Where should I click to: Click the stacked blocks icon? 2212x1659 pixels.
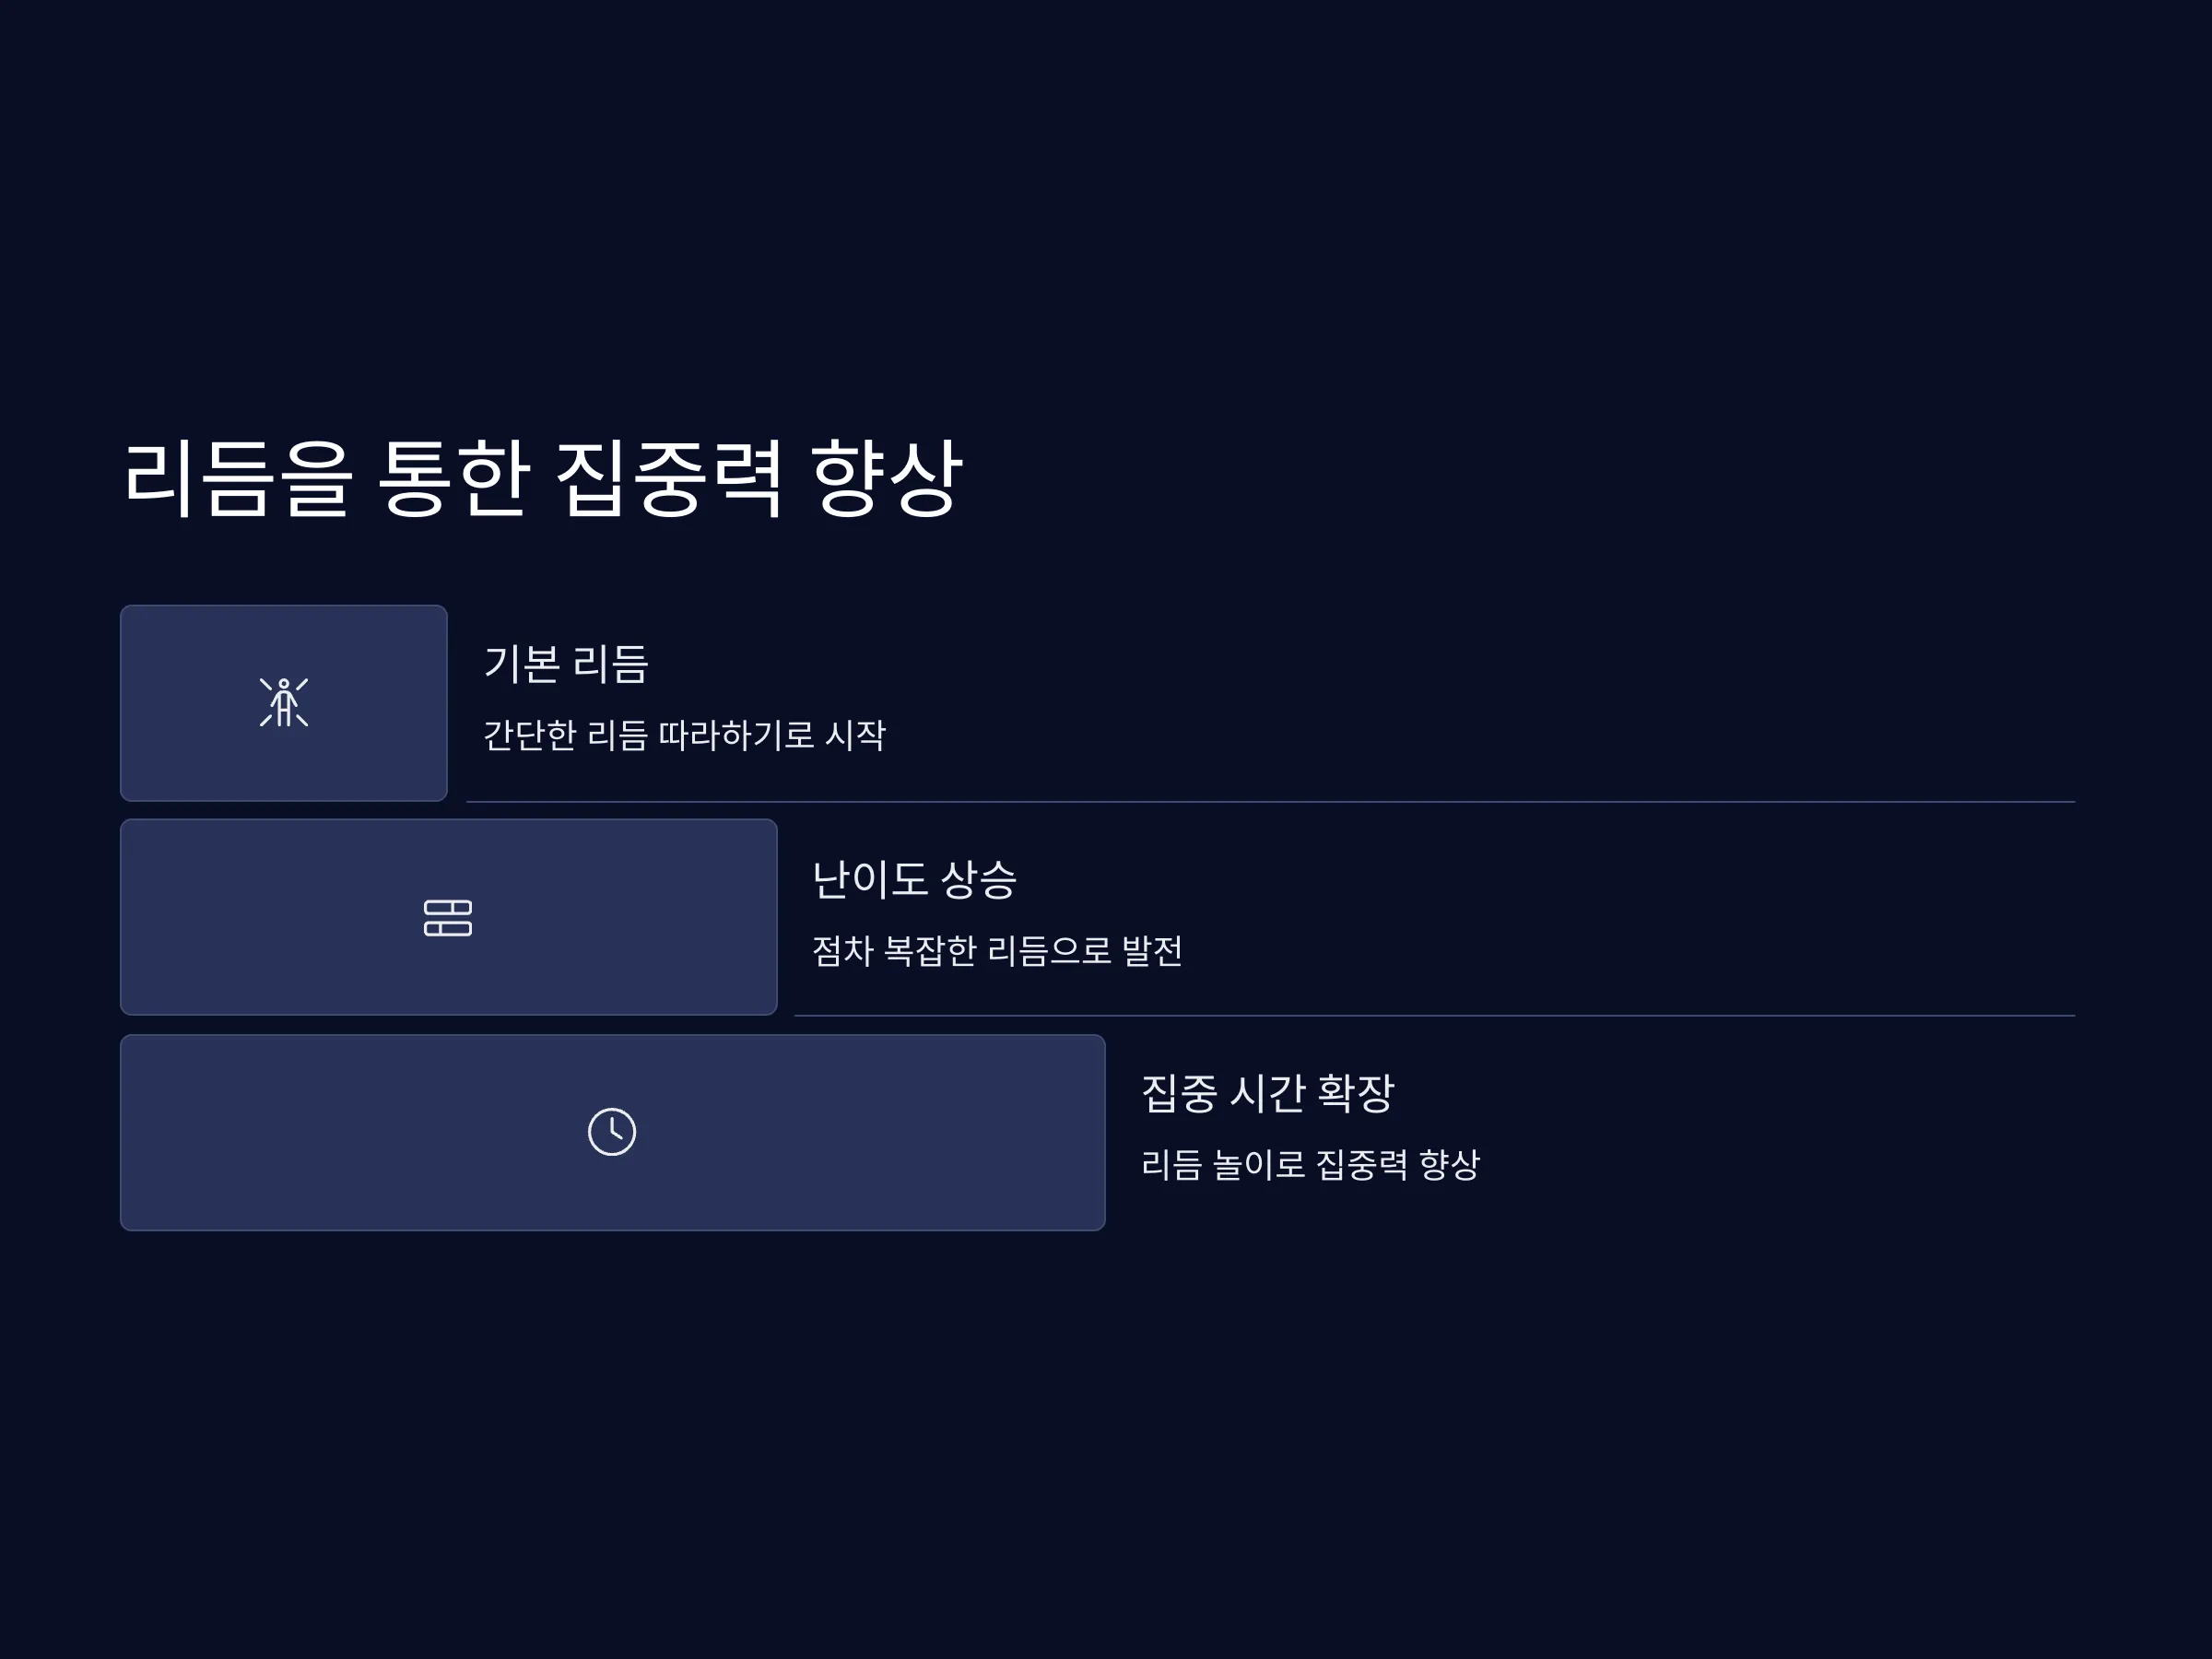coord(448,918)
